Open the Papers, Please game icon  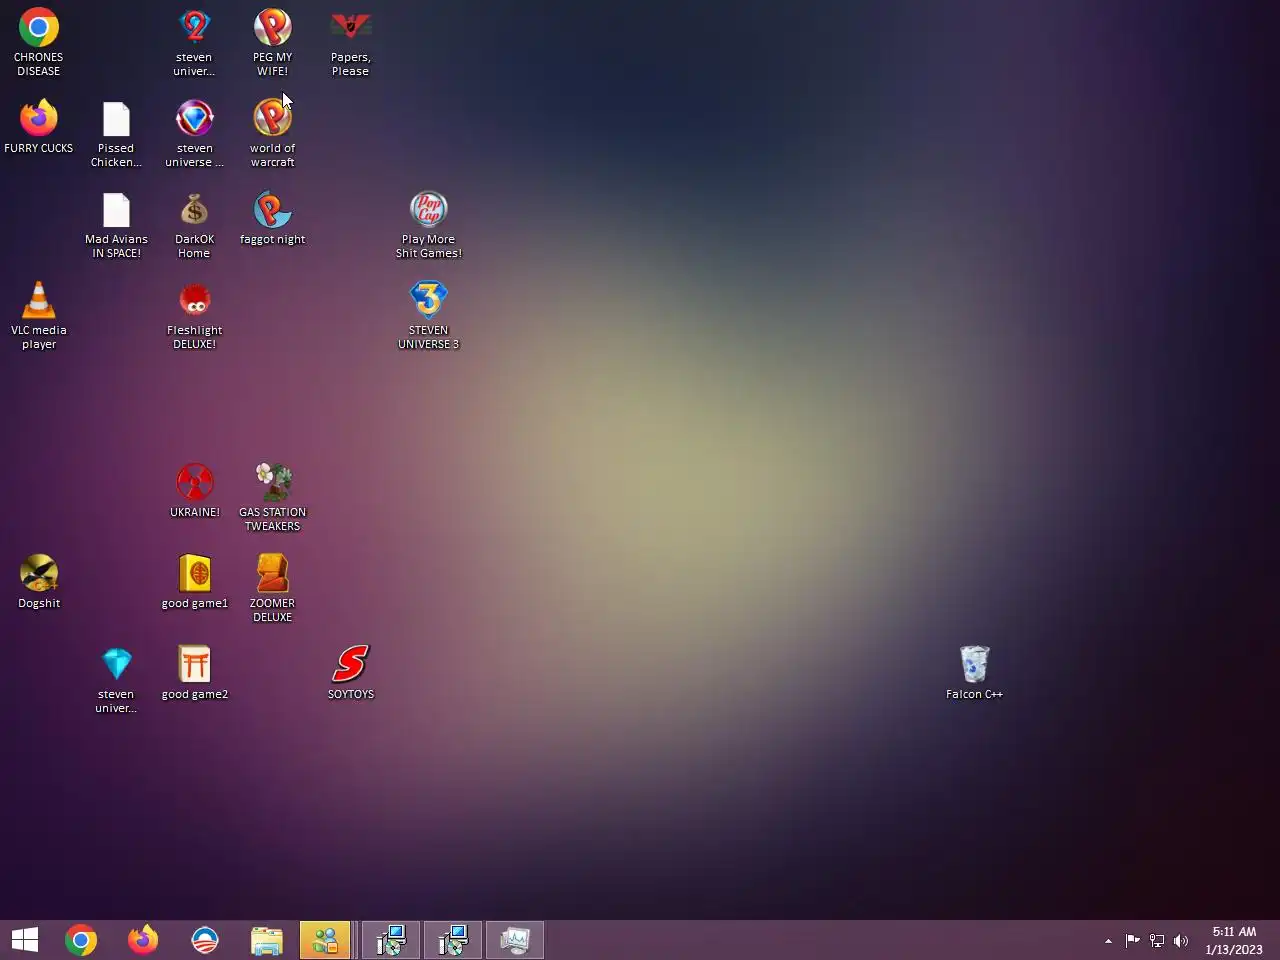click(350, 43)
